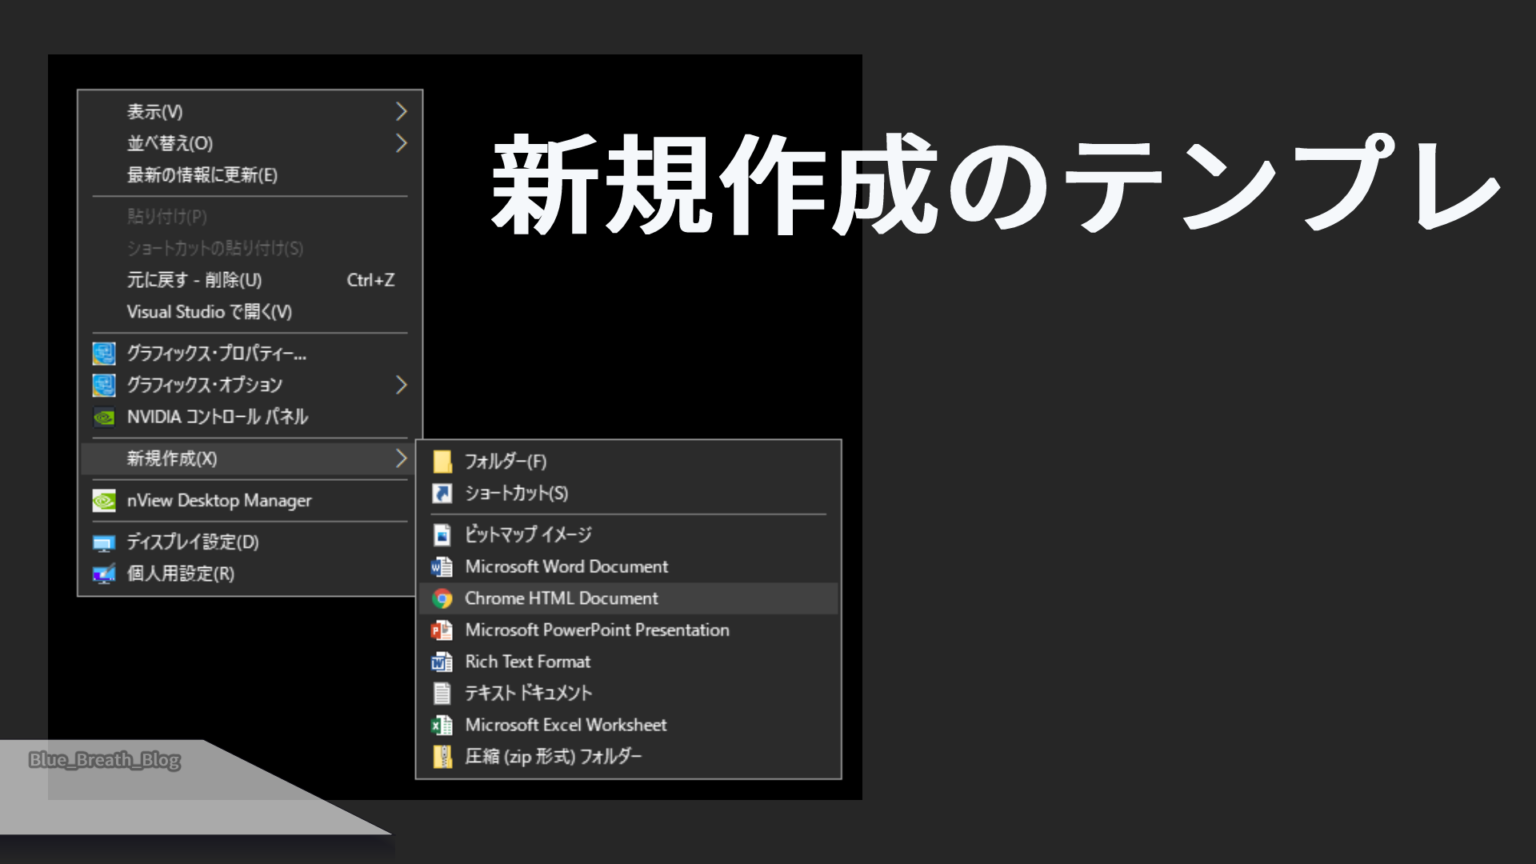This screenshot has width=1536, height=864.
Task: Select Visual Studio で開く(V)
Action: point(250,312)
